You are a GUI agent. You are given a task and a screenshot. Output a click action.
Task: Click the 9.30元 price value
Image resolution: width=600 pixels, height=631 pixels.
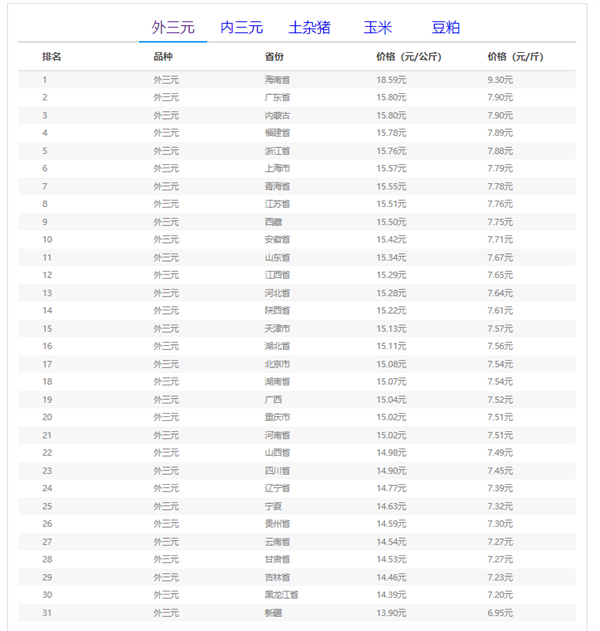pos(500,80)
